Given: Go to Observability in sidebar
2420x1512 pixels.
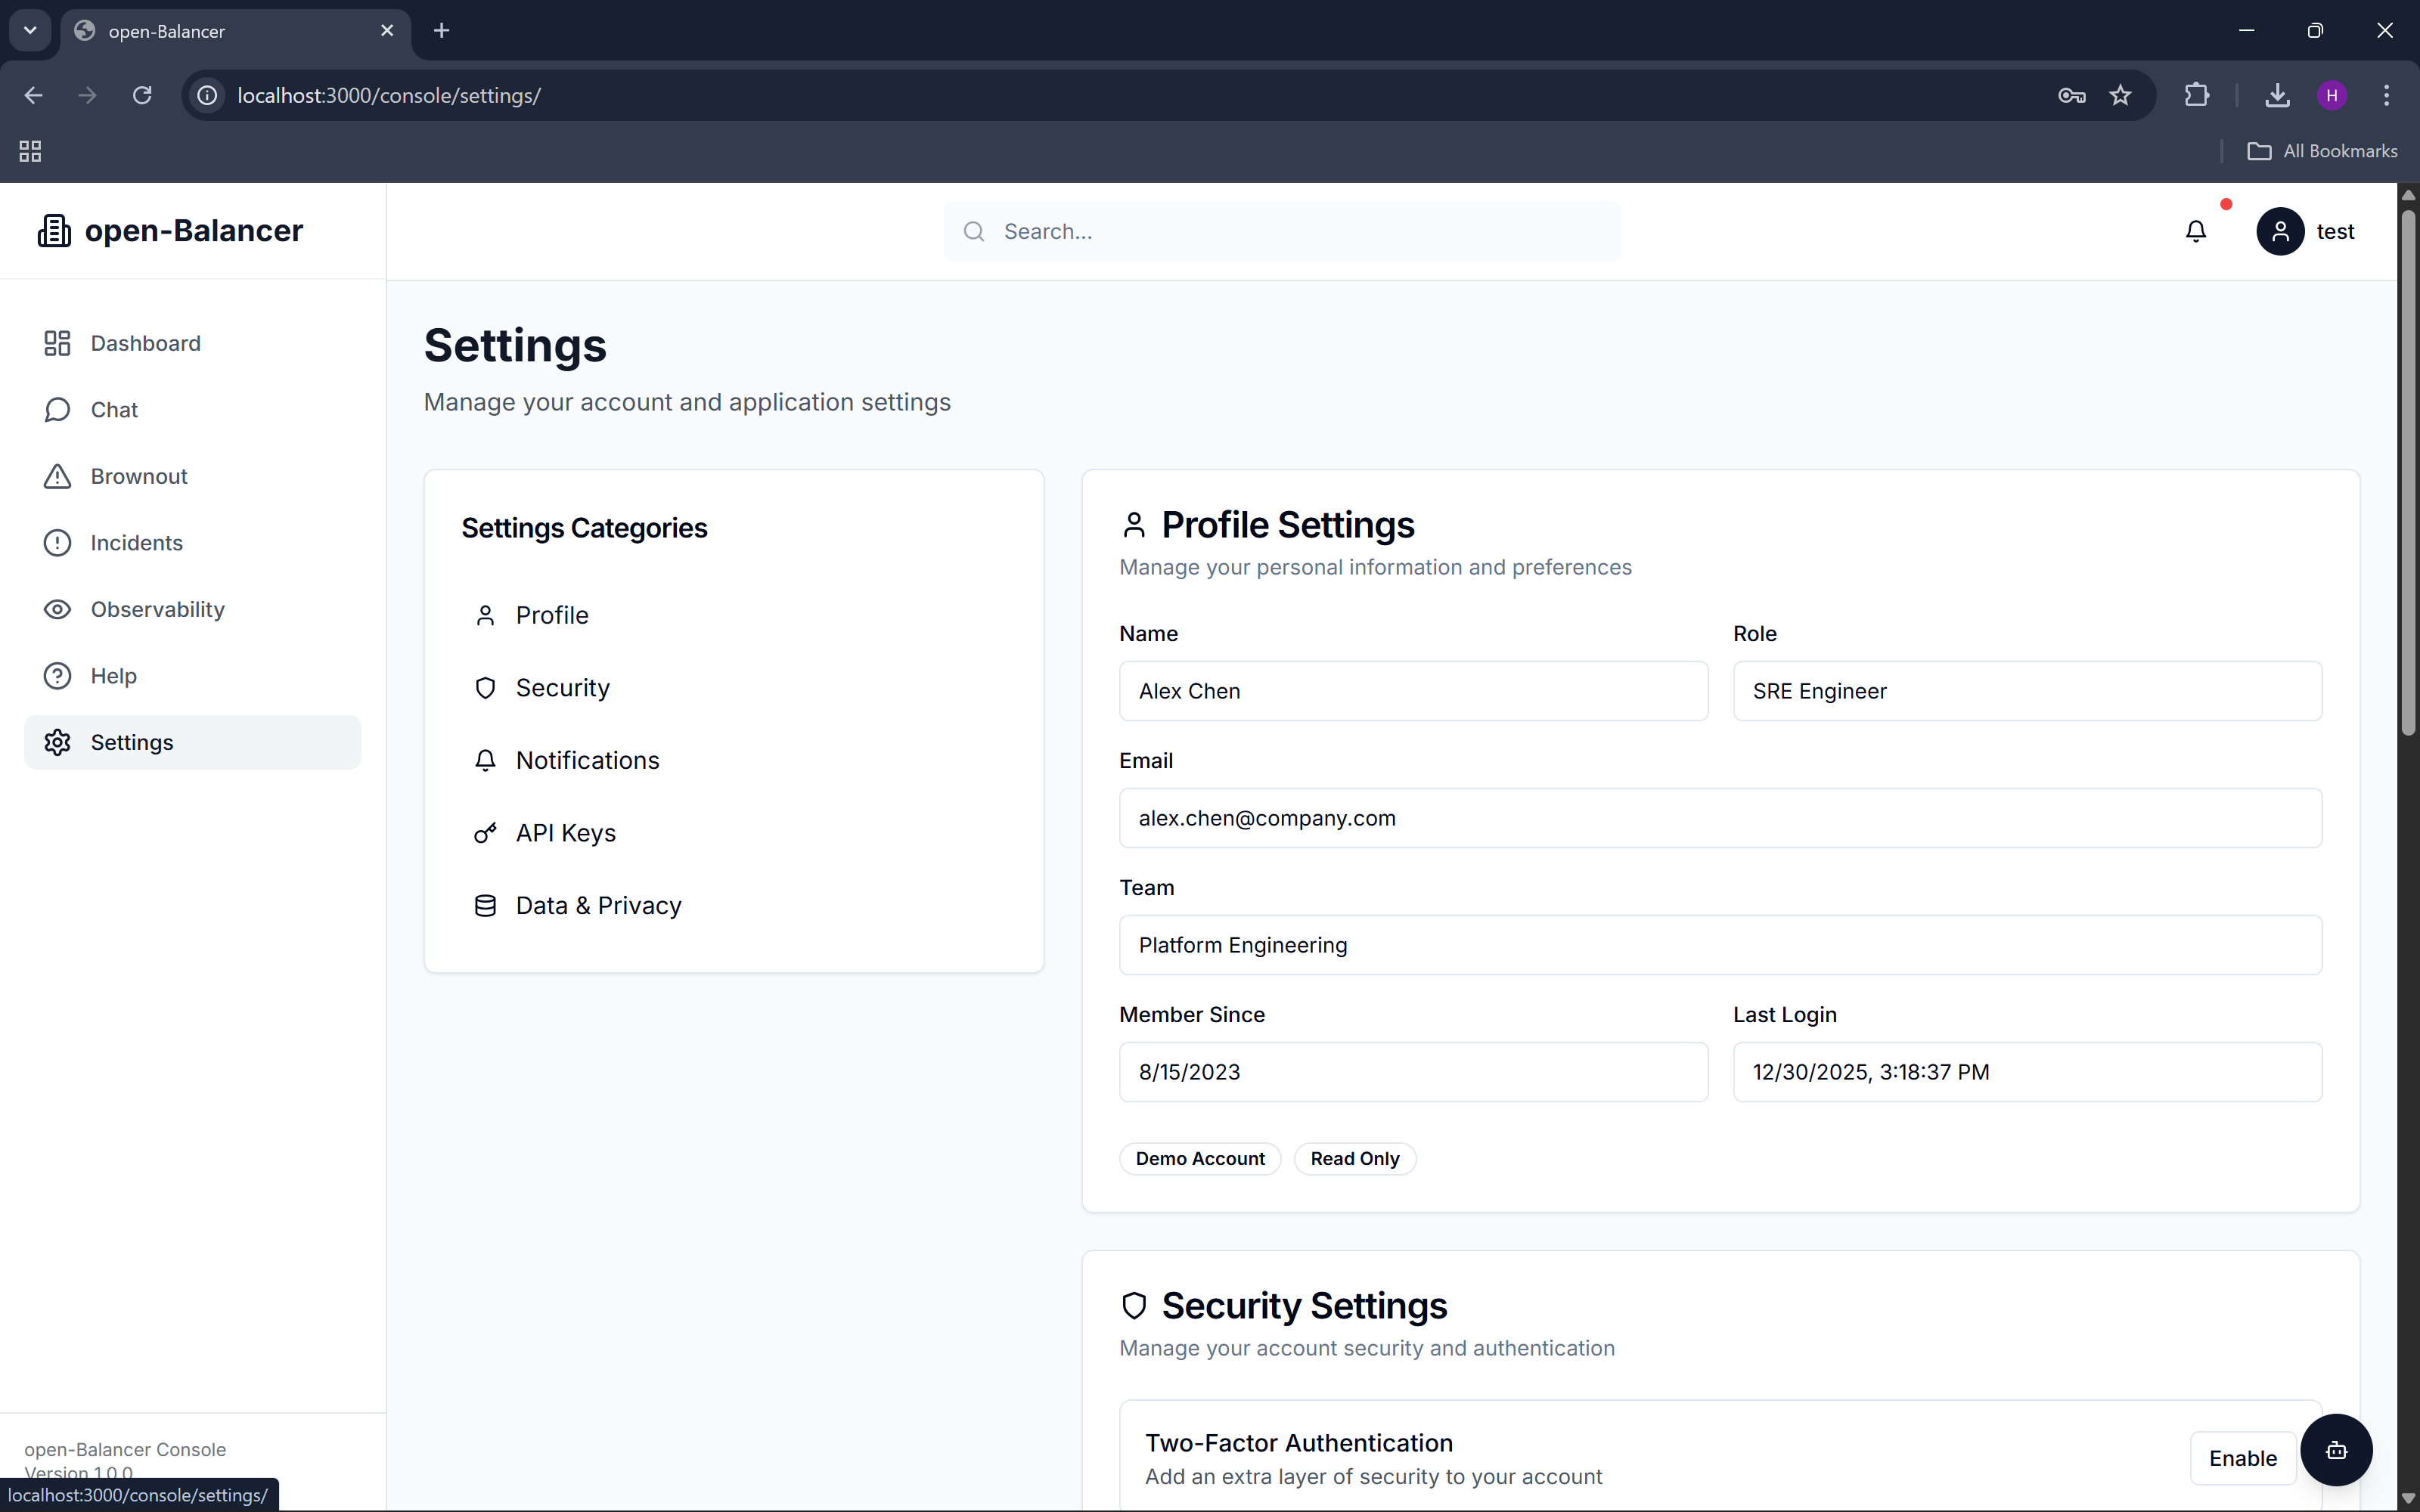Looking at the screenshot, I should tap(157, 609).
